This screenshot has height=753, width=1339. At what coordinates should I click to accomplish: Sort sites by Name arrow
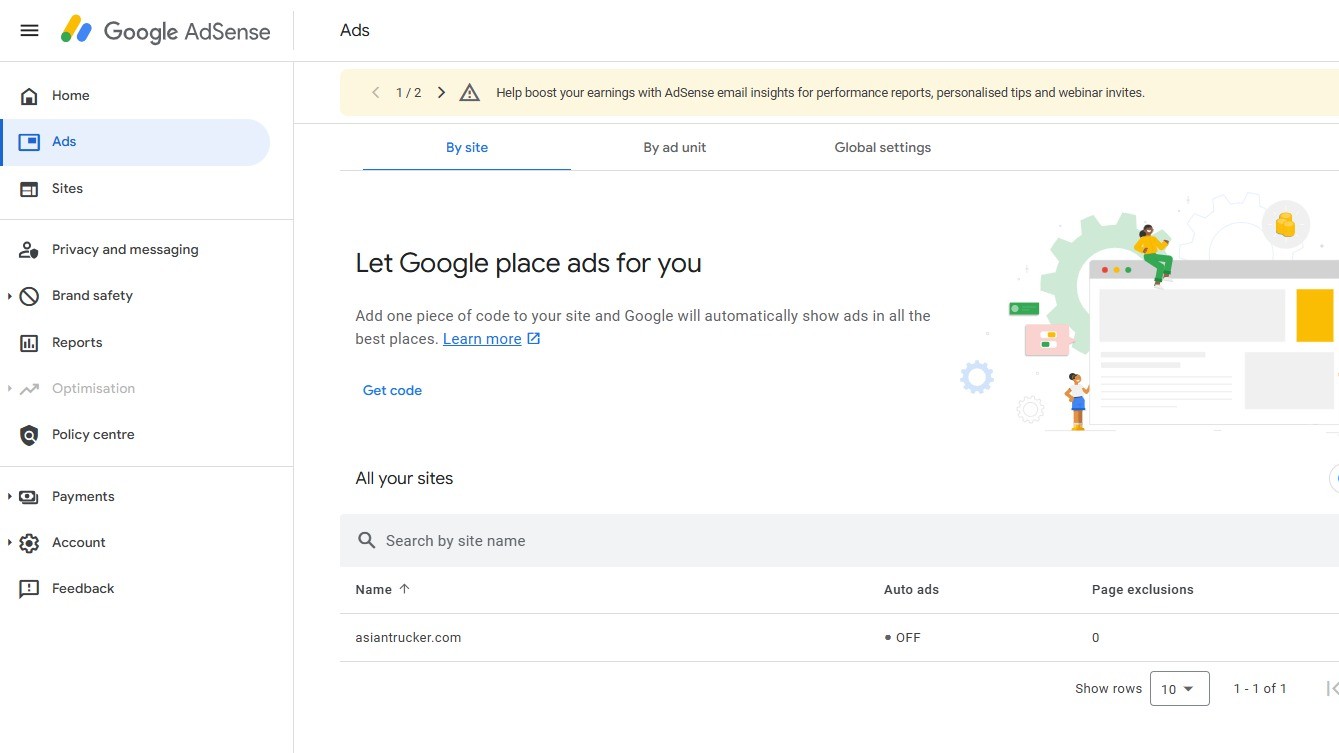pyautogui.click(x=404, y=589)
